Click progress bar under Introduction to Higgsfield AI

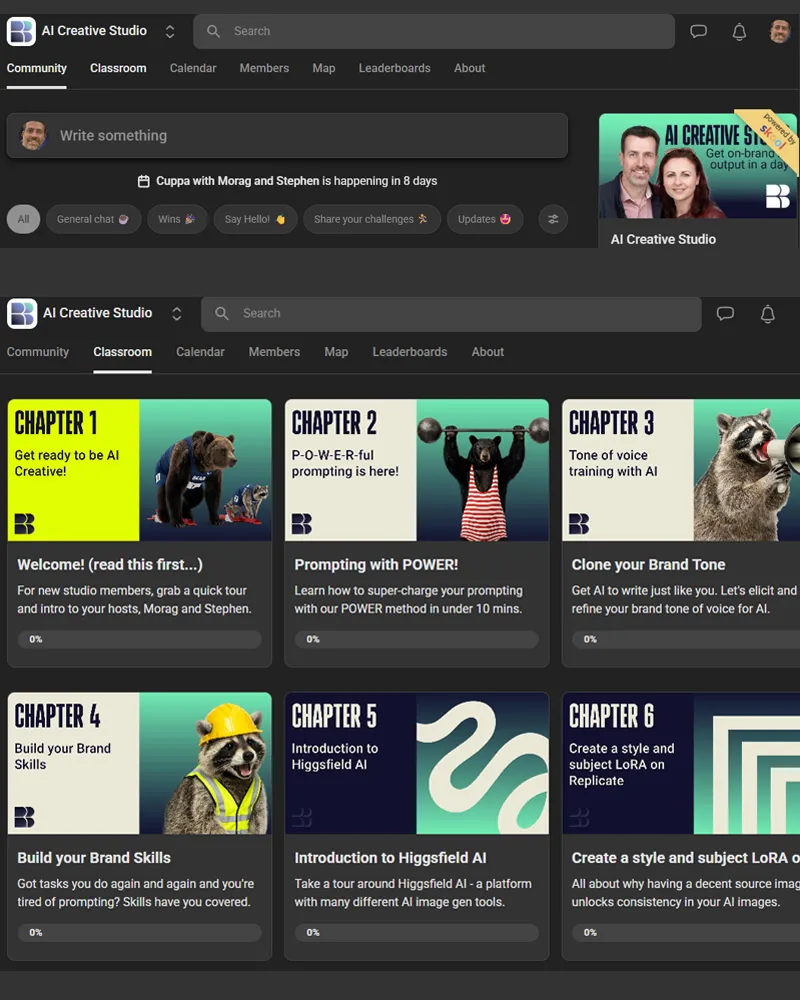point(417,932)
